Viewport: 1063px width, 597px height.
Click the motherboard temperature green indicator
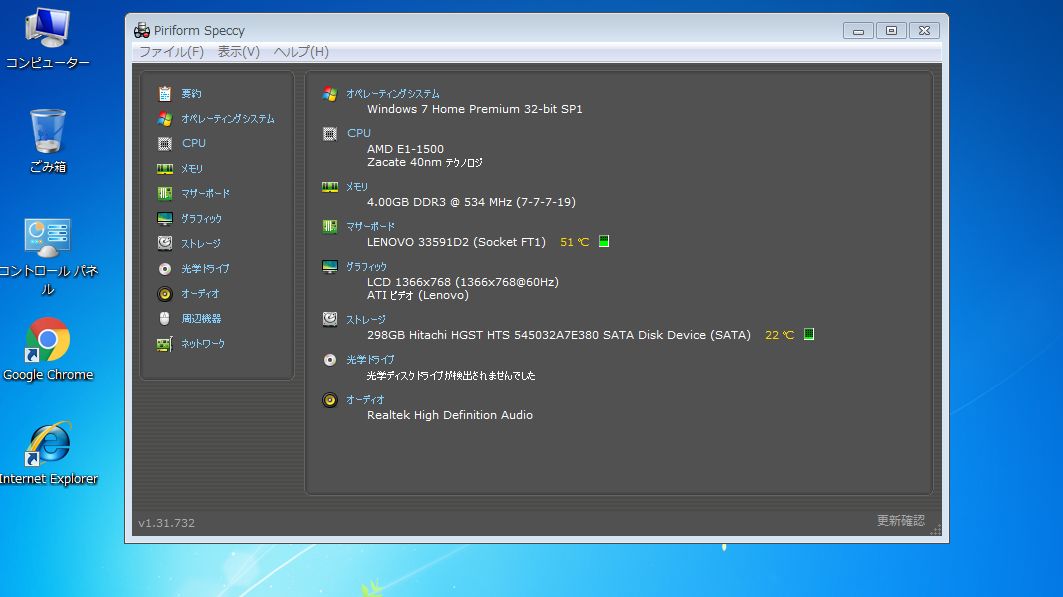(x=604, y=241)
